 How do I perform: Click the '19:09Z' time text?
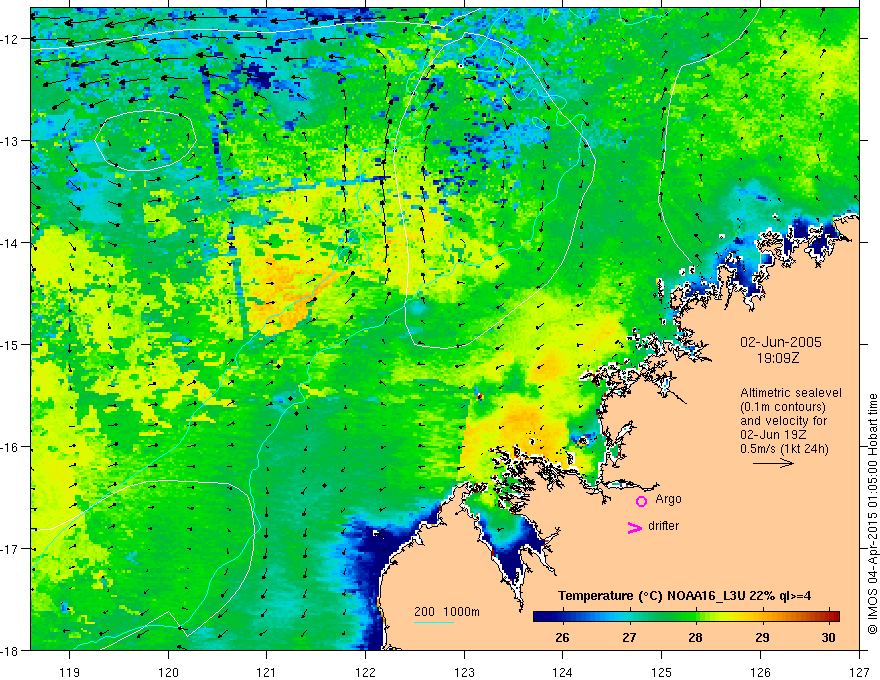pos(777,358)
